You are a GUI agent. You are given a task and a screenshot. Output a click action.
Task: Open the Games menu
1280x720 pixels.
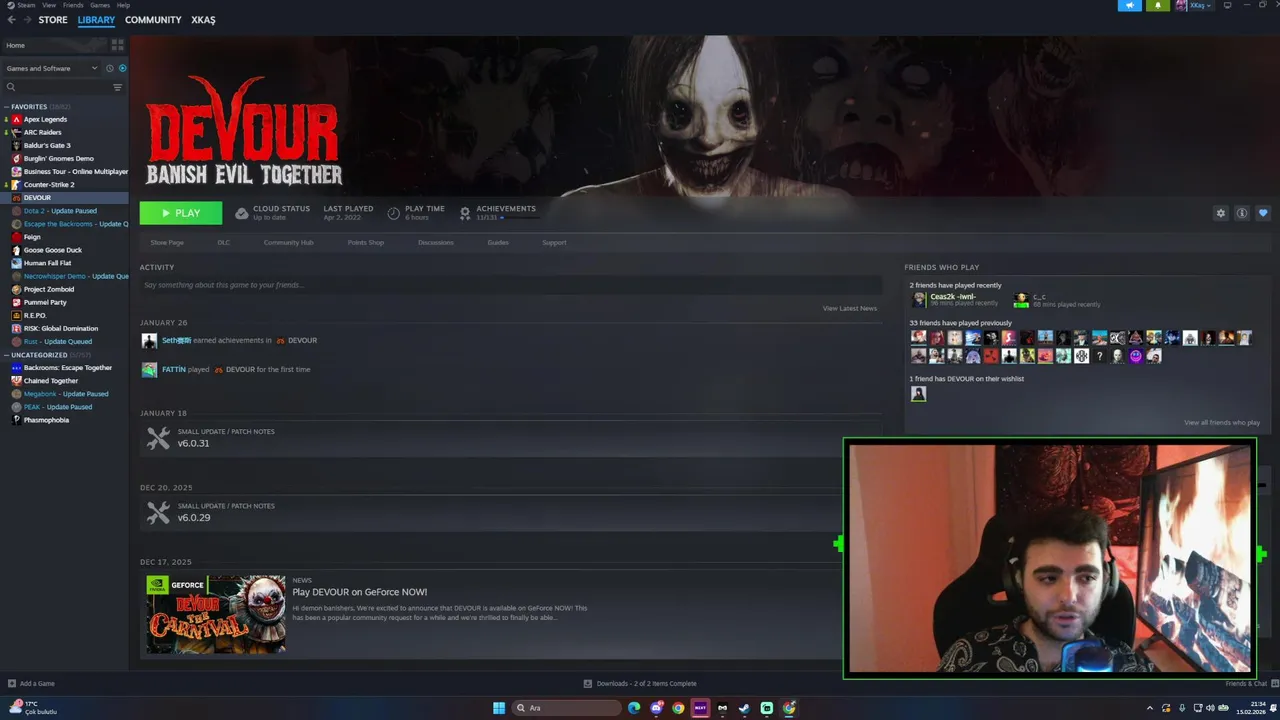100,5
